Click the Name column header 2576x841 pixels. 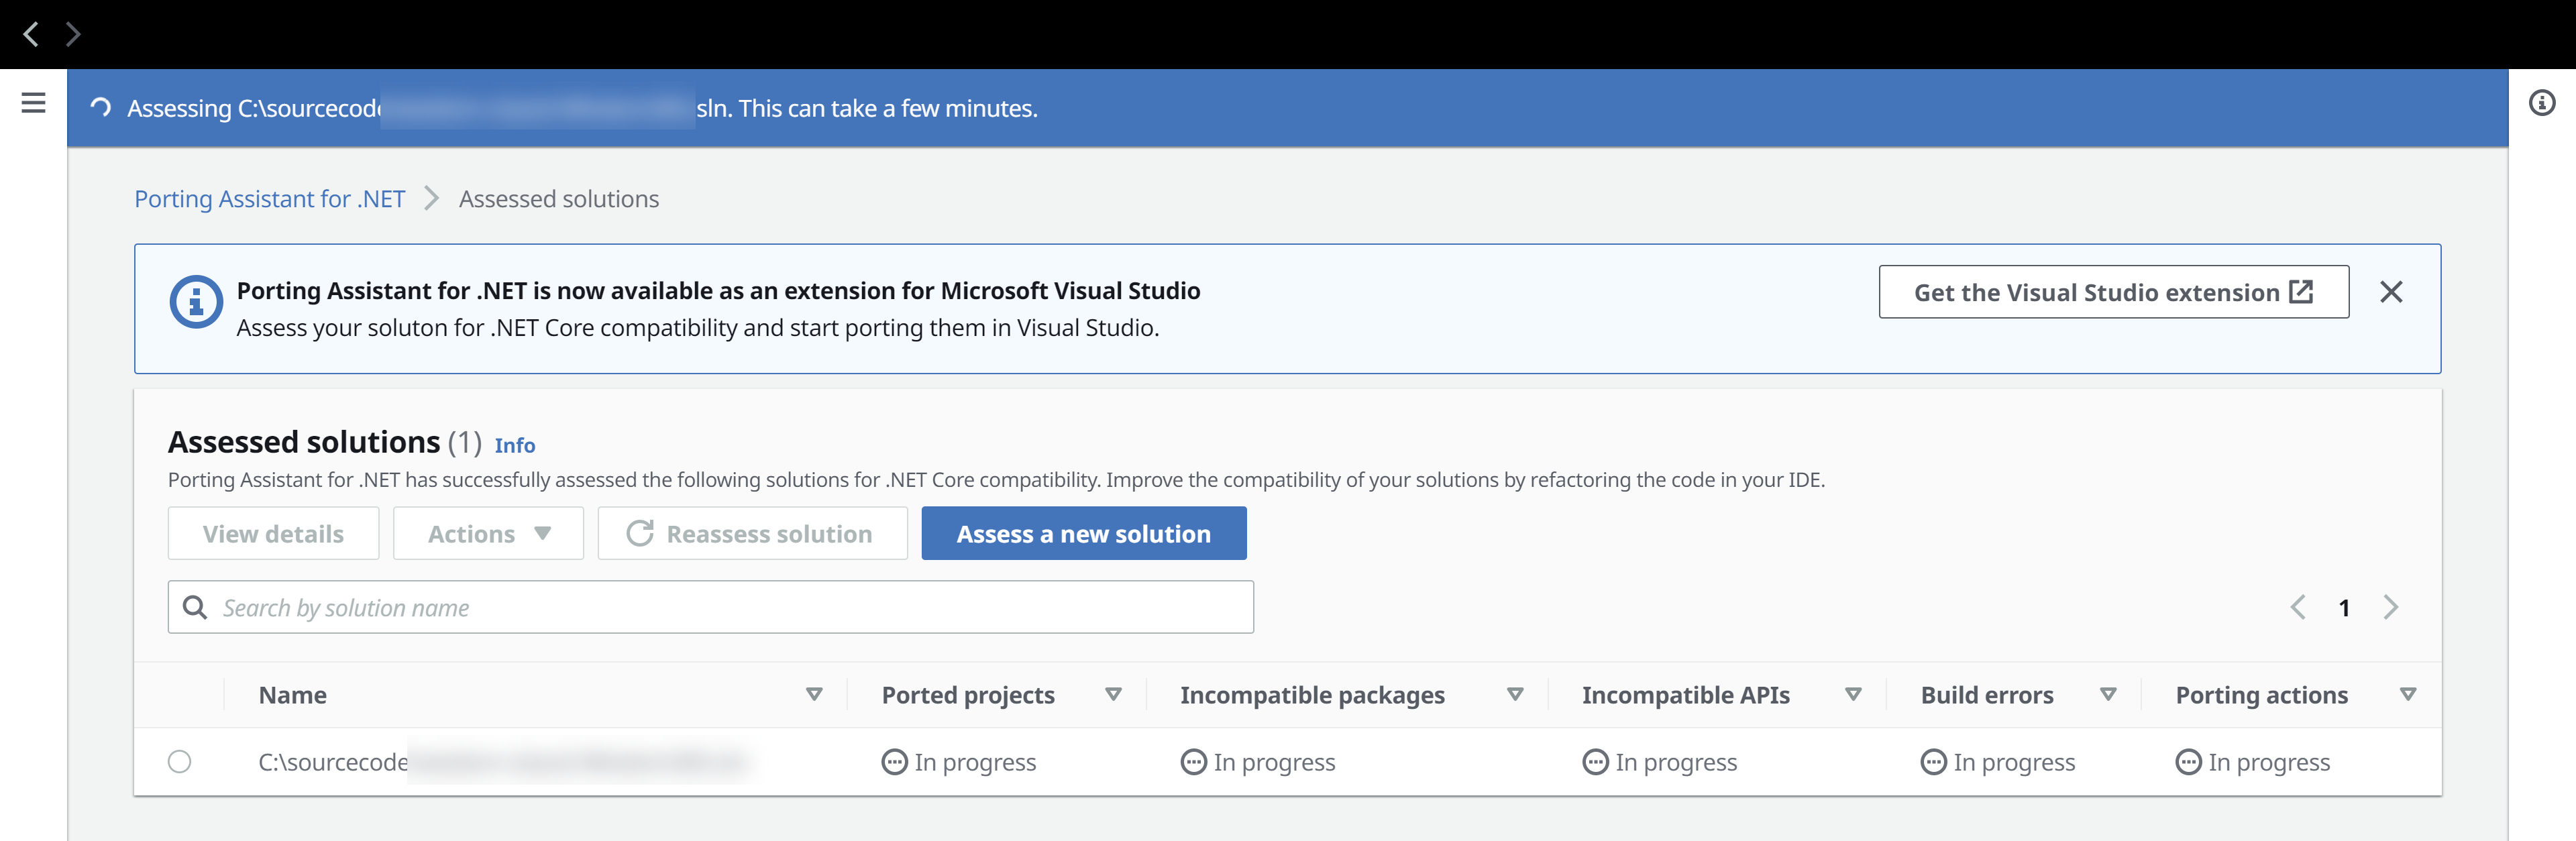click(292, 695)
